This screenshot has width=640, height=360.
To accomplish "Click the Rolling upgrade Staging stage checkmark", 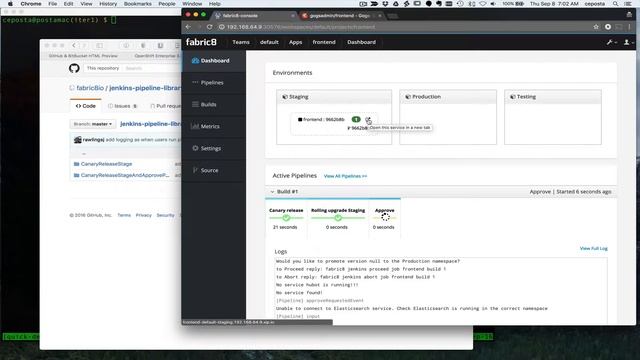I will click(338, 218).
